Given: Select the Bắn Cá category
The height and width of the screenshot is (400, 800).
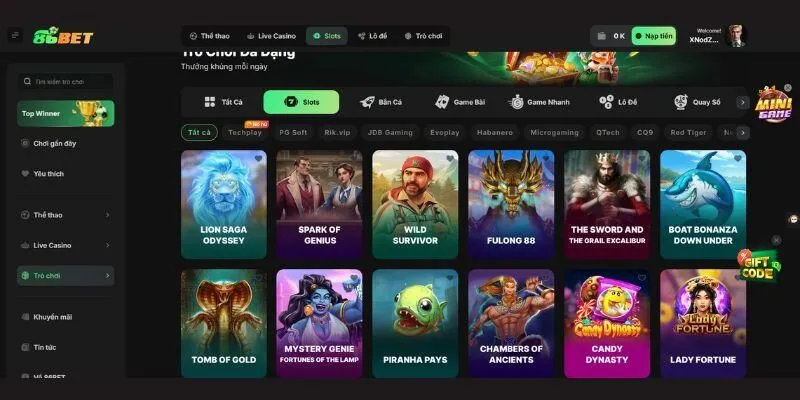Looking at the screenshot, I should click(381, 102).
